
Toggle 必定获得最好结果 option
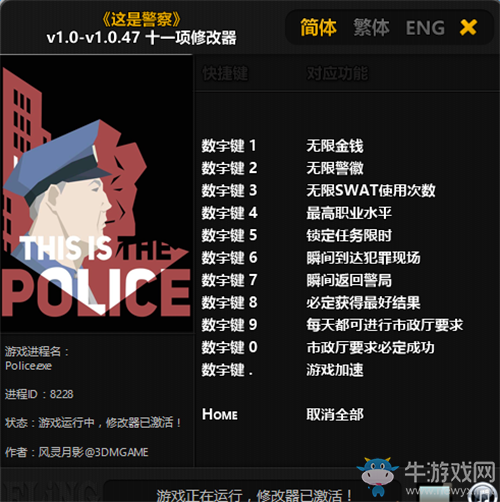click(363, 303)
